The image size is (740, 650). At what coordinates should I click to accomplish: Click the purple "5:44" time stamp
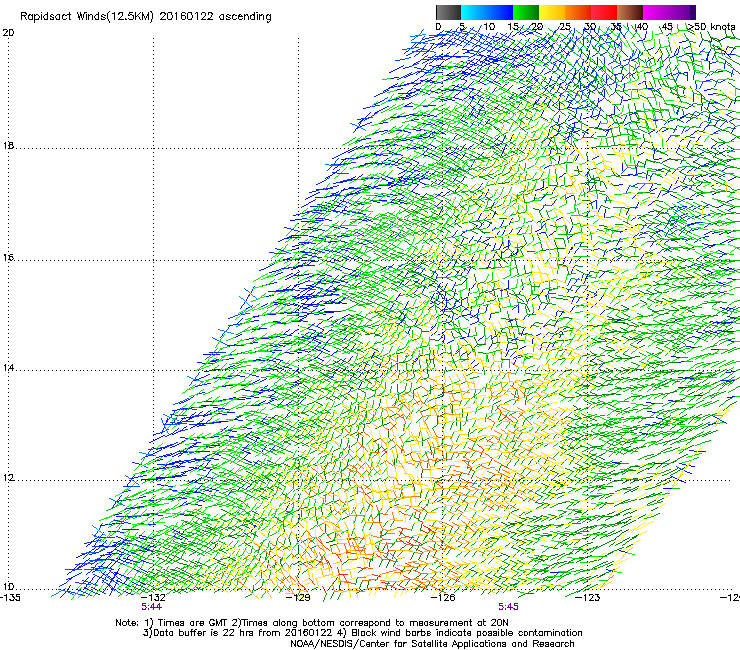151,607
